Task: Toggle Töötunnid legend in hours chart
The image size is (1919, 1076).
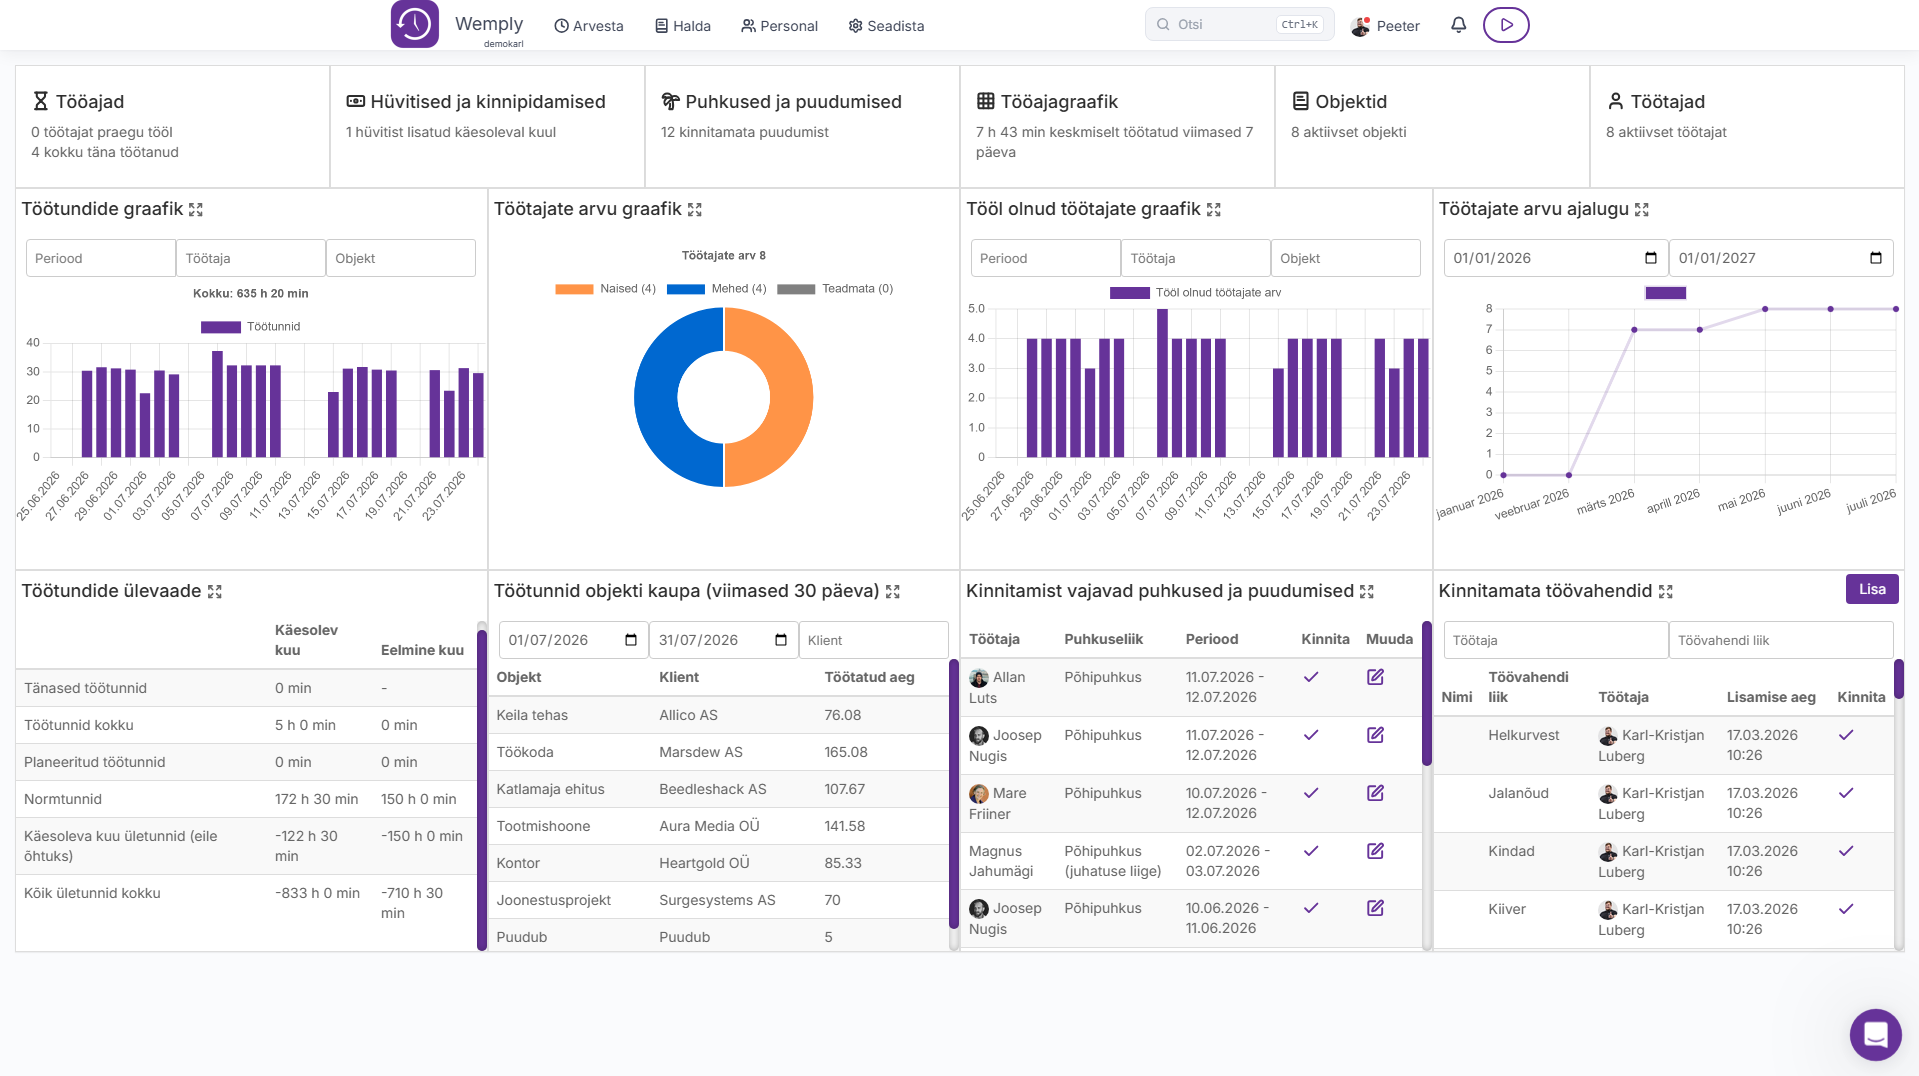Action: pos(250,327)
